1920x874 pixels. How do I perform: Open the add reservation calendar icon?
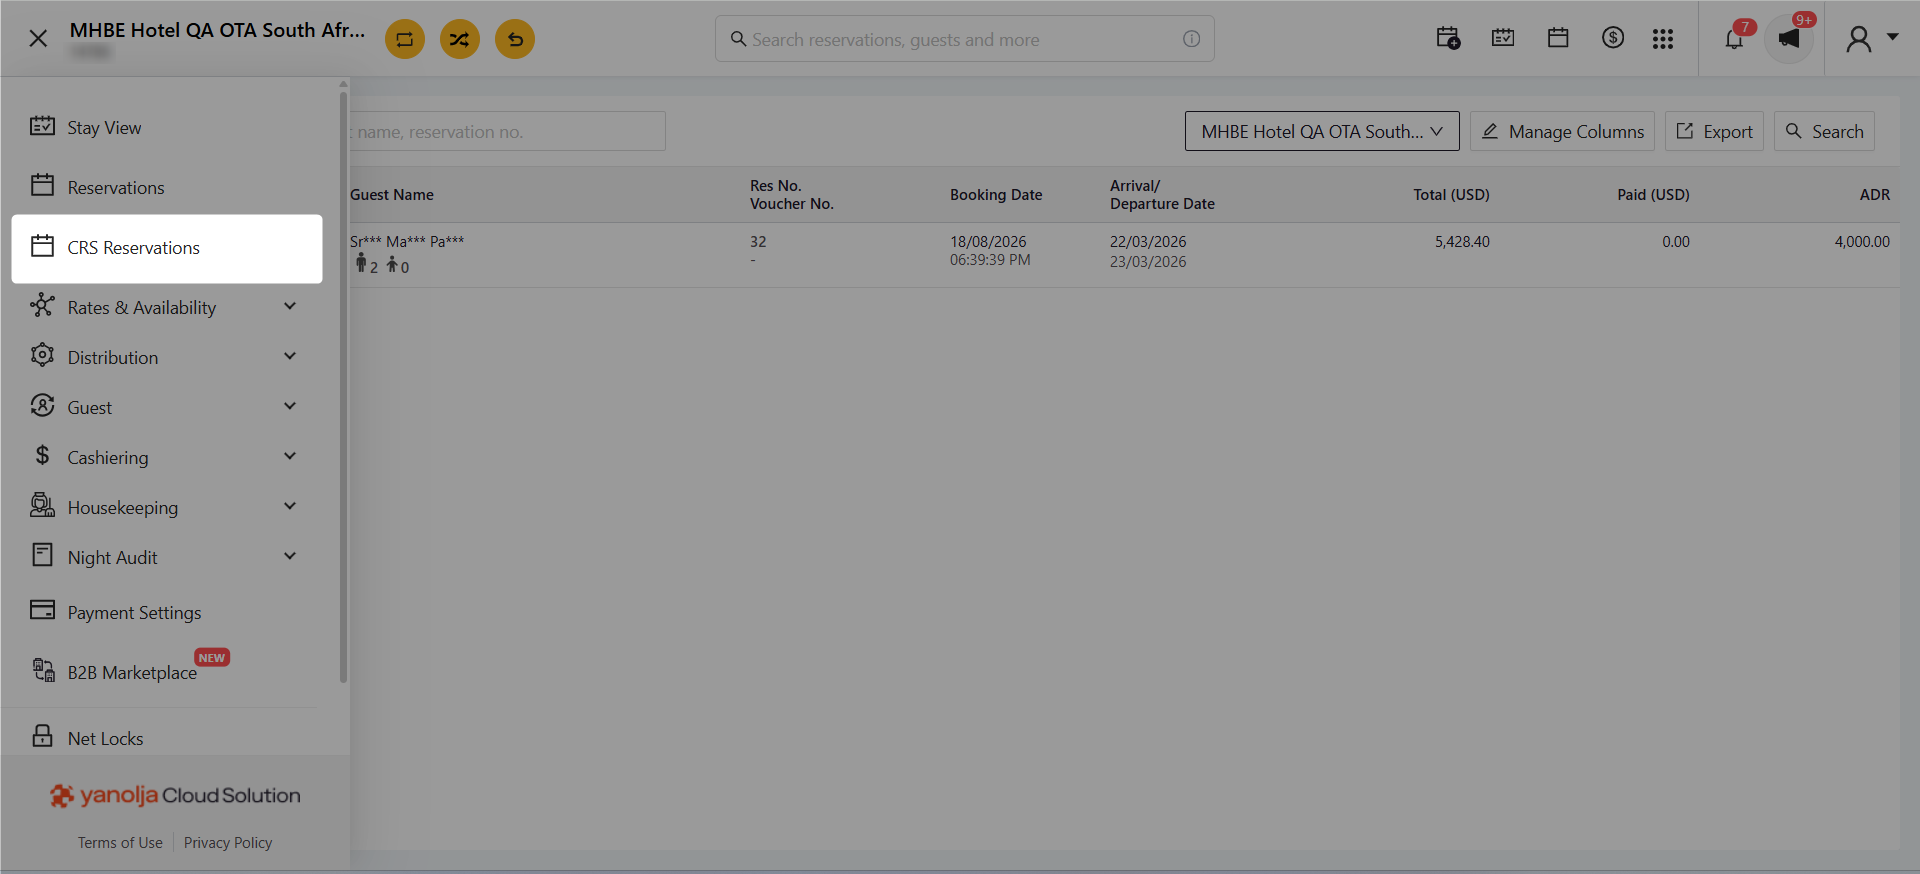[x=1448, y=39]
